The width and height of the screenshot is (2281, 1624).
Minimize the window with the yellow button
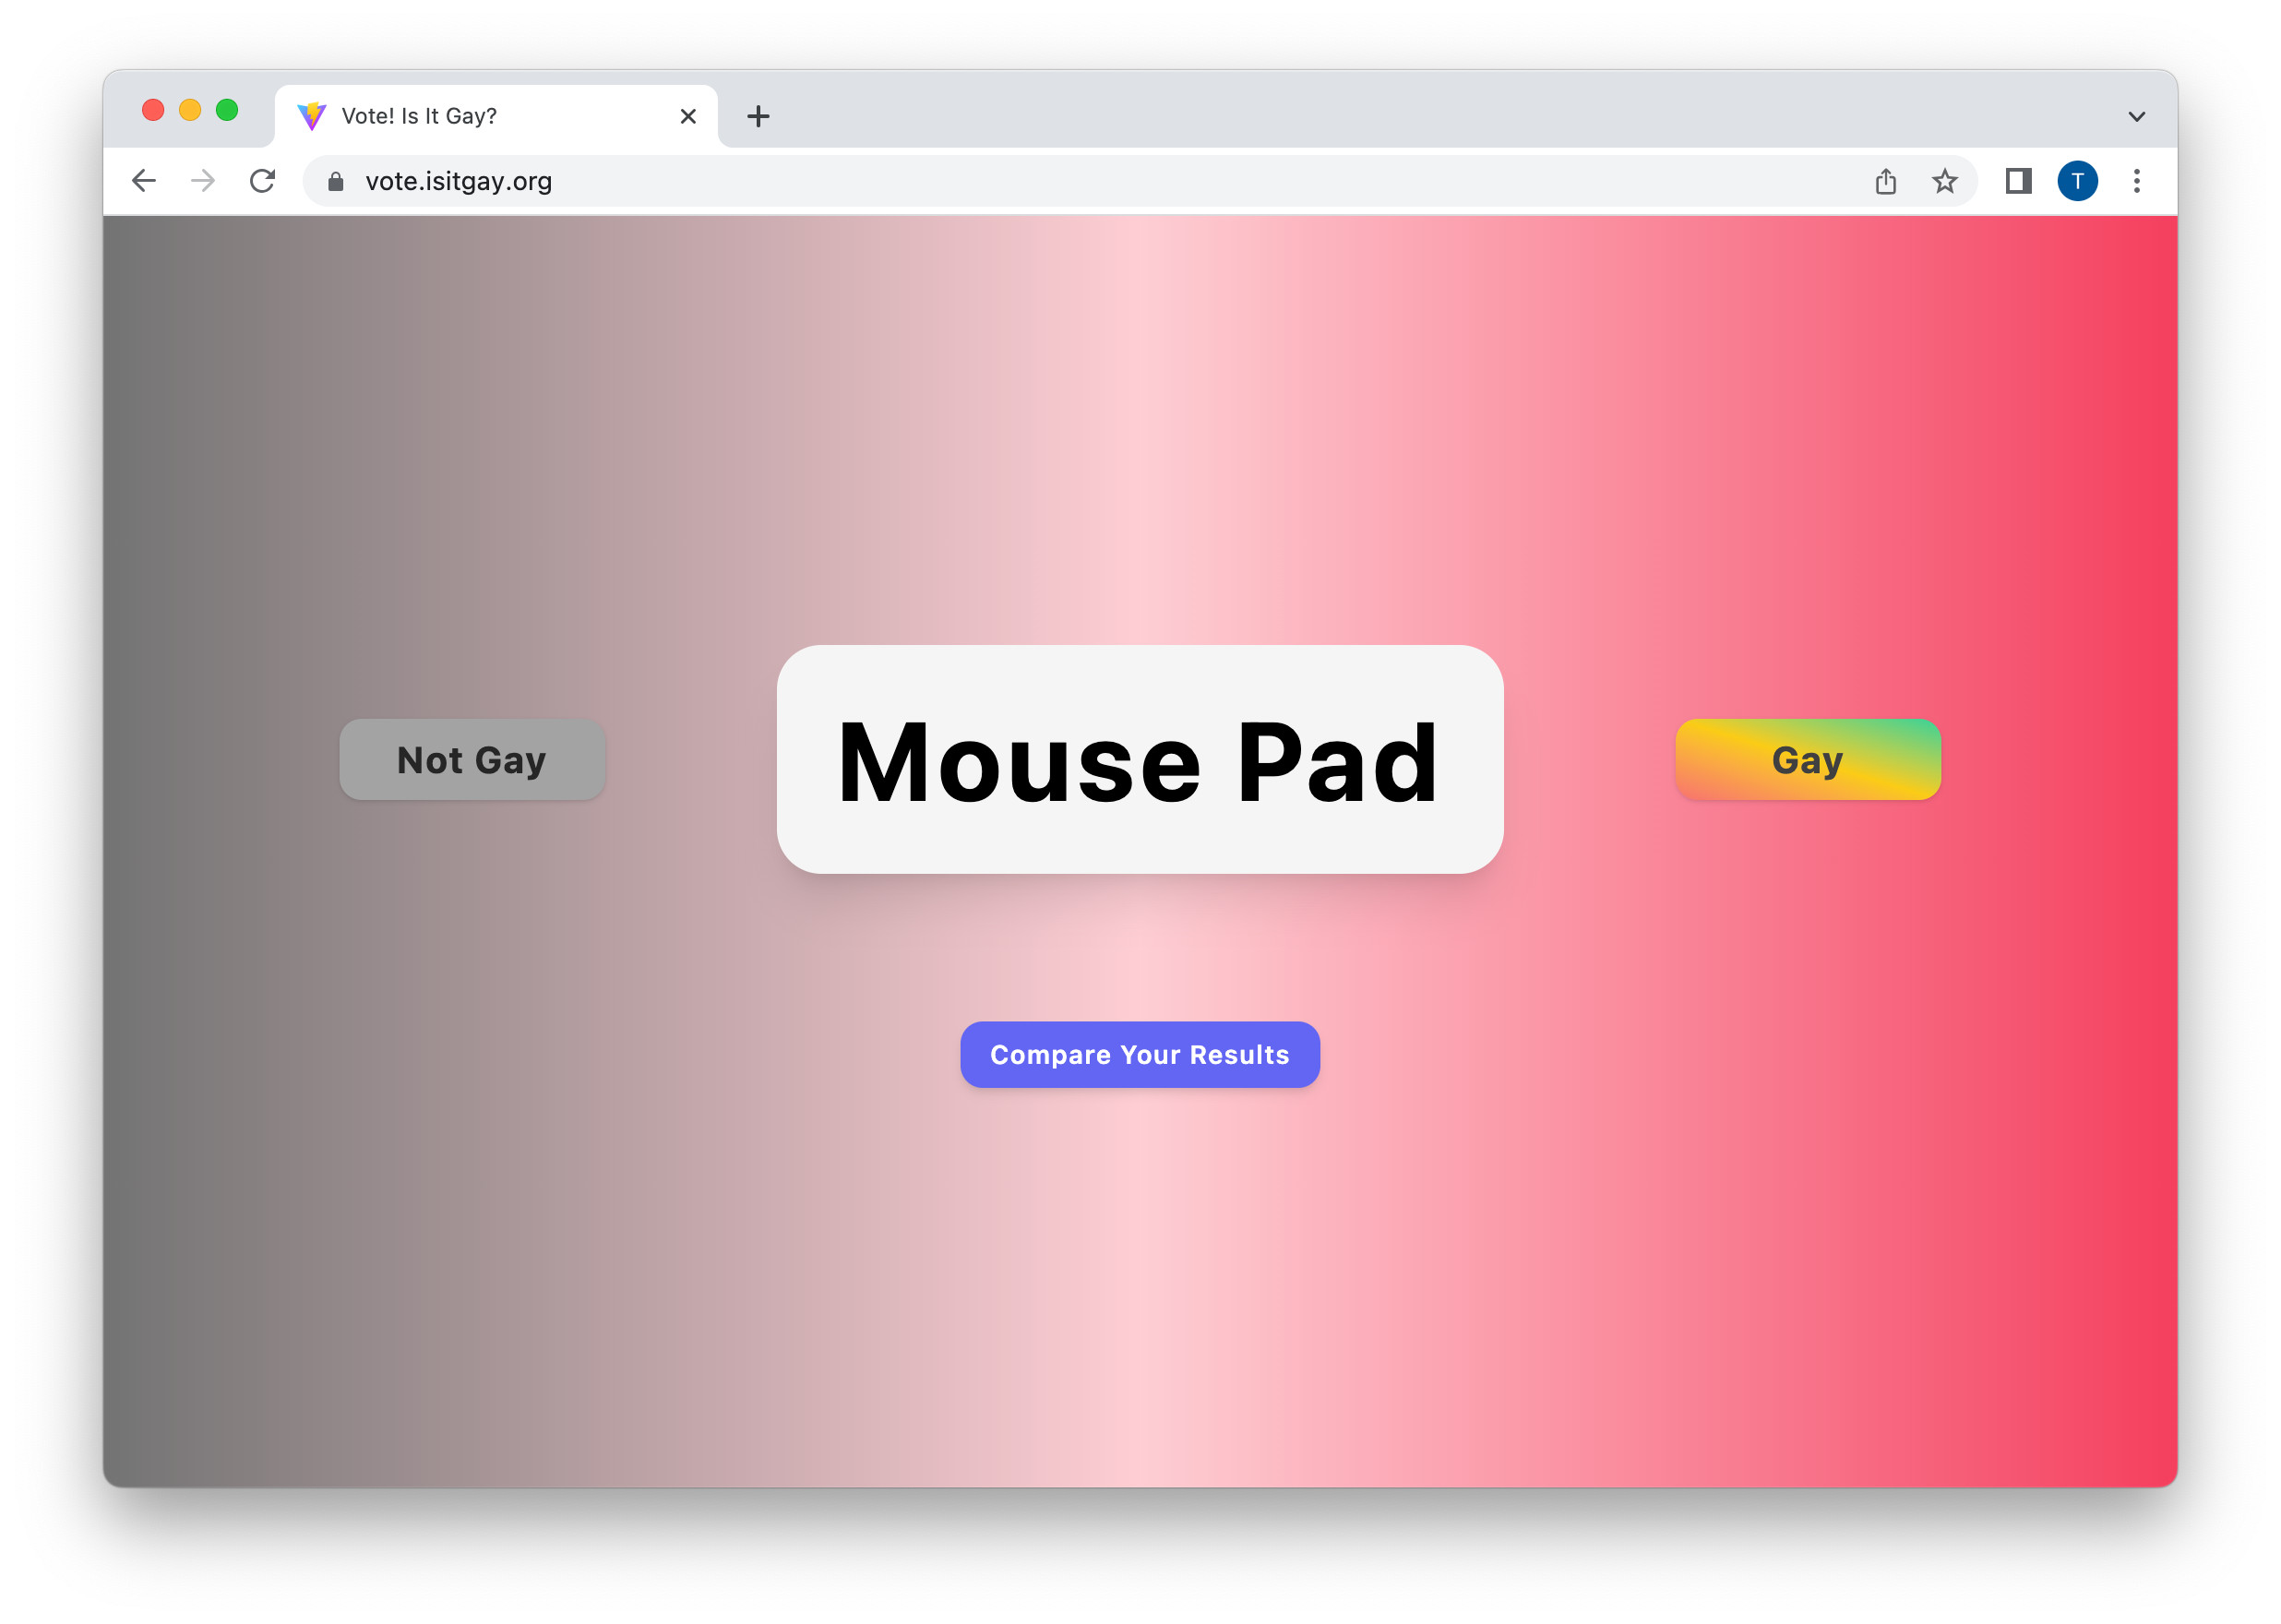[190, 110]
